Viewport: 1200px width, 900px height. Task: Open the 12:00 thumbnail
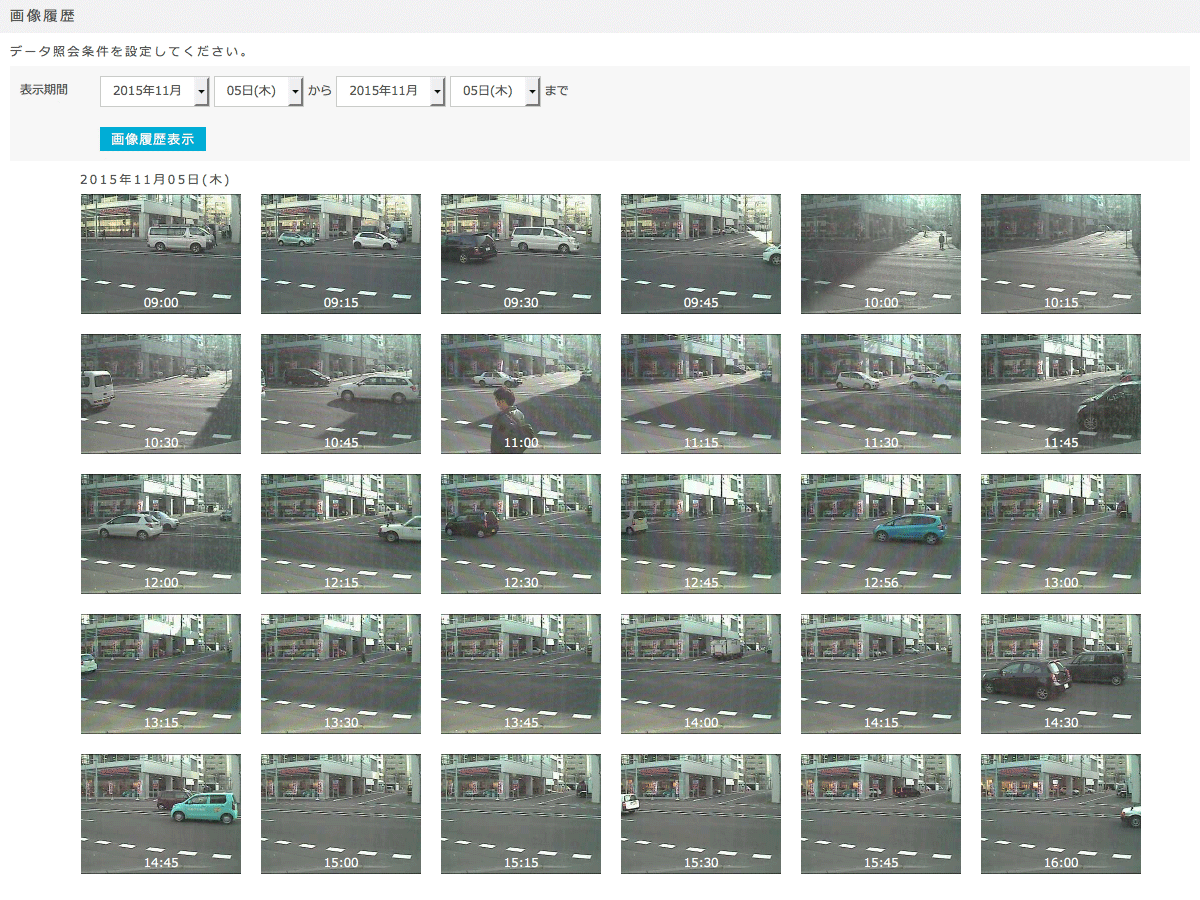click(x=161, y=534)
